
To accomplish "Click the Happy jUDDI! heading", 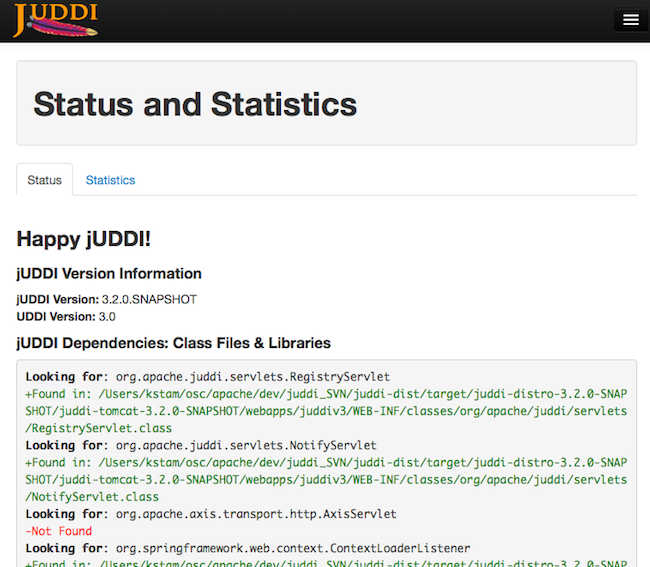I will [x=83, y=238].
